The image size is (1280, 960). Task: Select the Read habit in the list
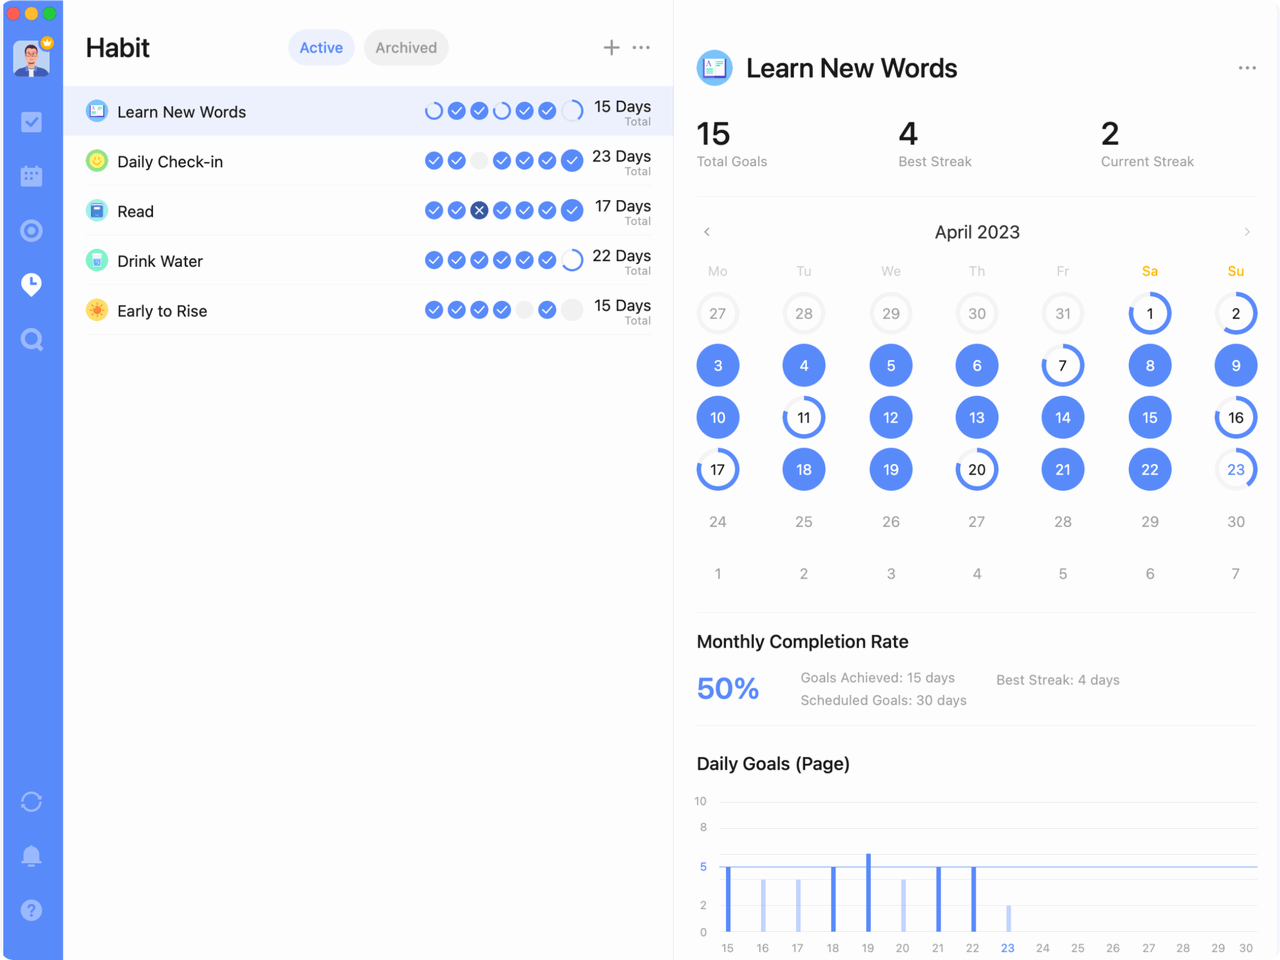136,211
